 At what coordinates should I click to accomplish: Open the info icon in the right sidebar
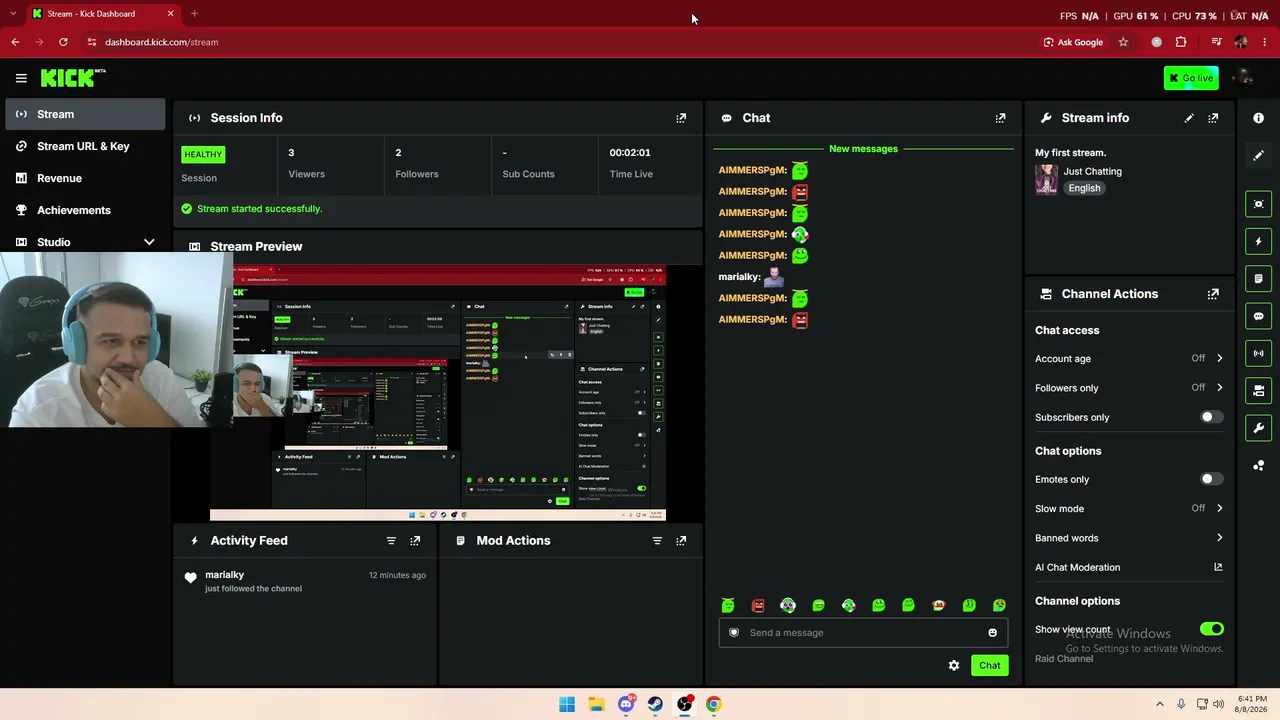(x=1259, y=118)
